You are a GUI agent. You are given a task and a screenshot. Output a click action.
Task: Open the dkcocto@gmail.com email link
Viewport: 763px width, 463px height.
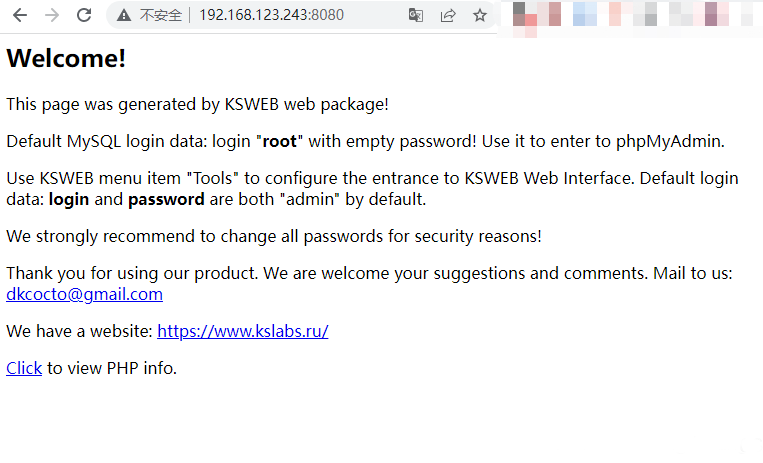pos(84,294)
